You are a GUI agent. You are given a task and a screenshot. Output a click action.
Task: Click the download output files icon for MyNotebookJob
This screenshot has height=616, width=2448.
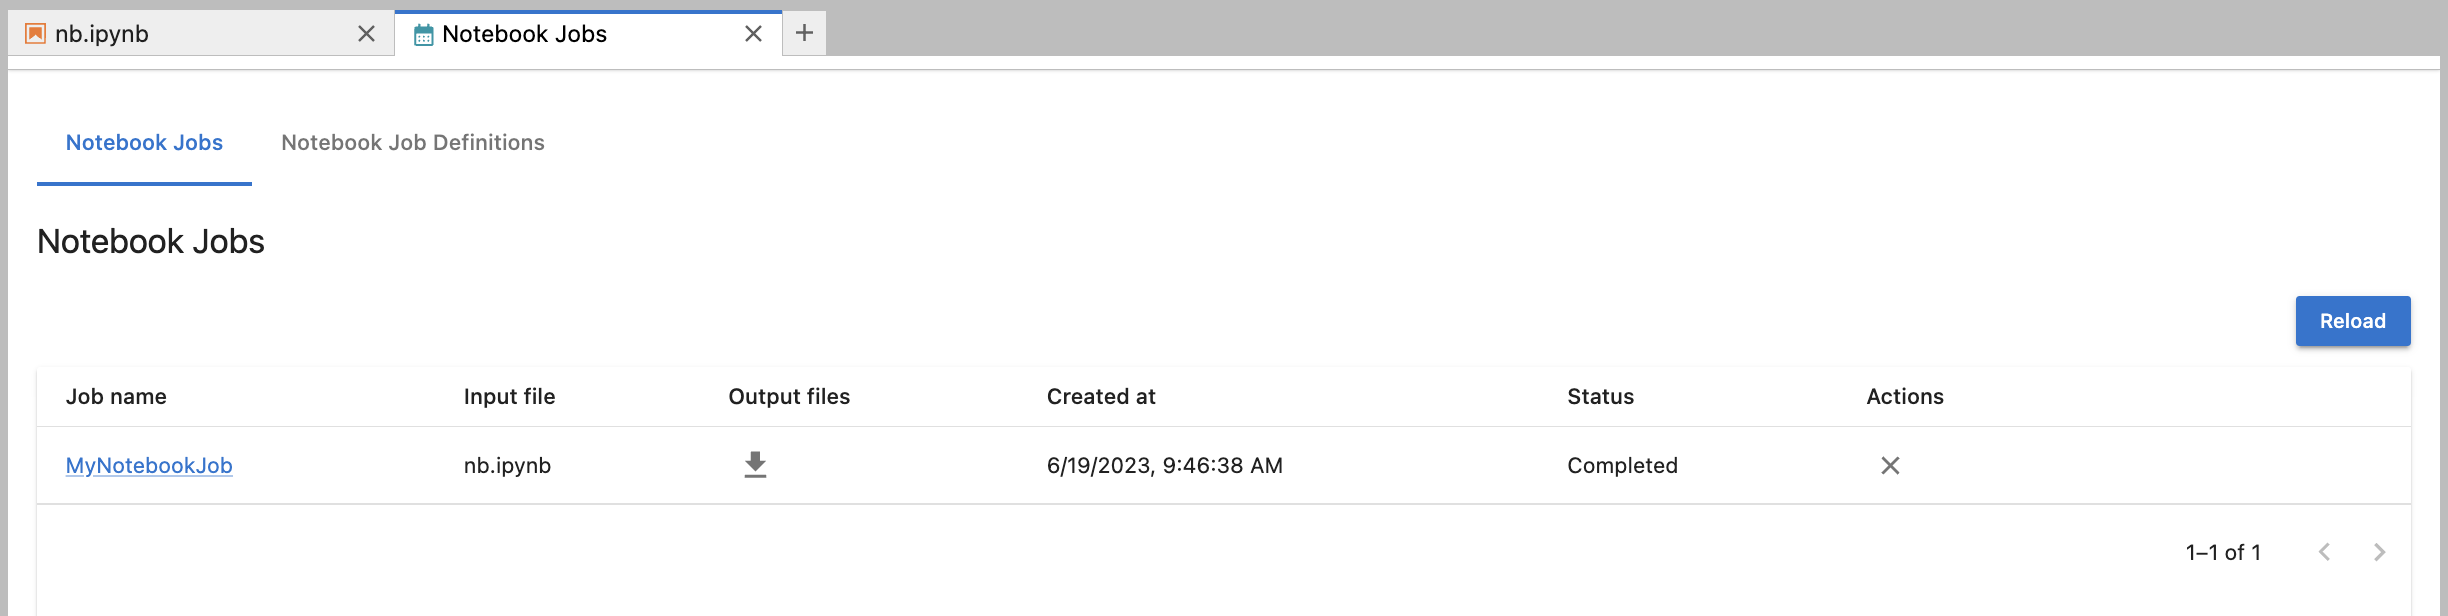(x=755, y=465)
